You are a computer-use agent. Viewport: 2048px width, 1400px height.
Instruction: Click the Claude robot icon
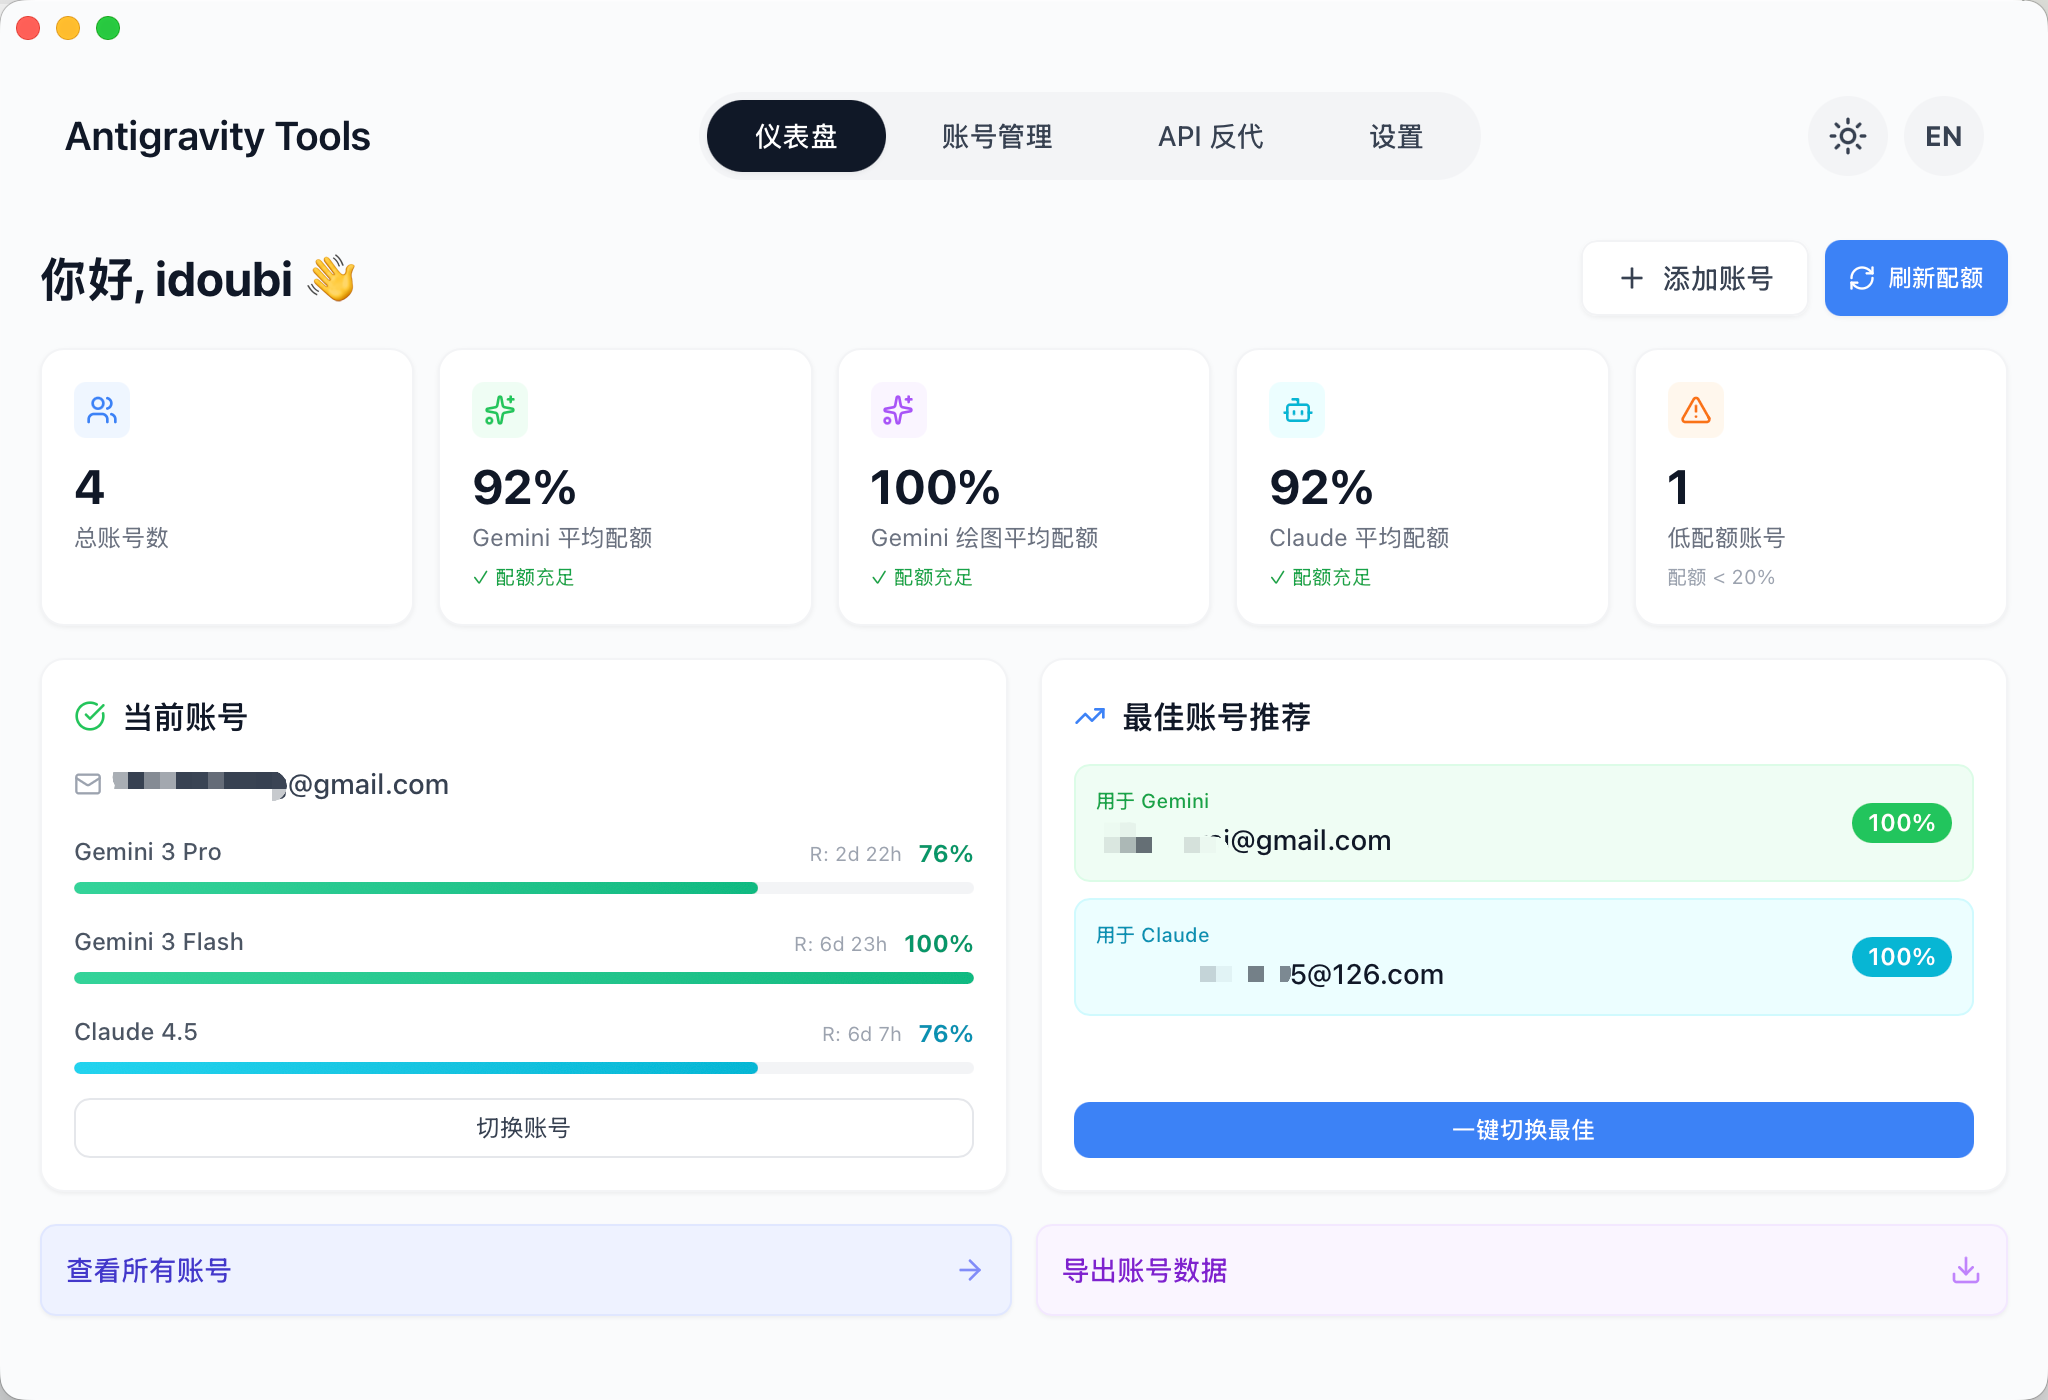[x=1297, y=410]
